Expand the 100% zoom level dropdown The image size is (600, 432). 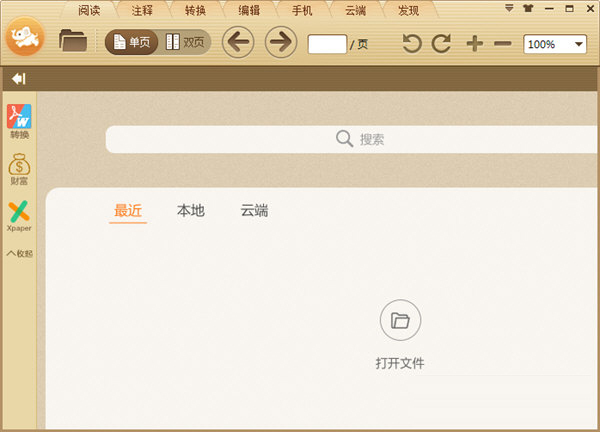point(579,44)
